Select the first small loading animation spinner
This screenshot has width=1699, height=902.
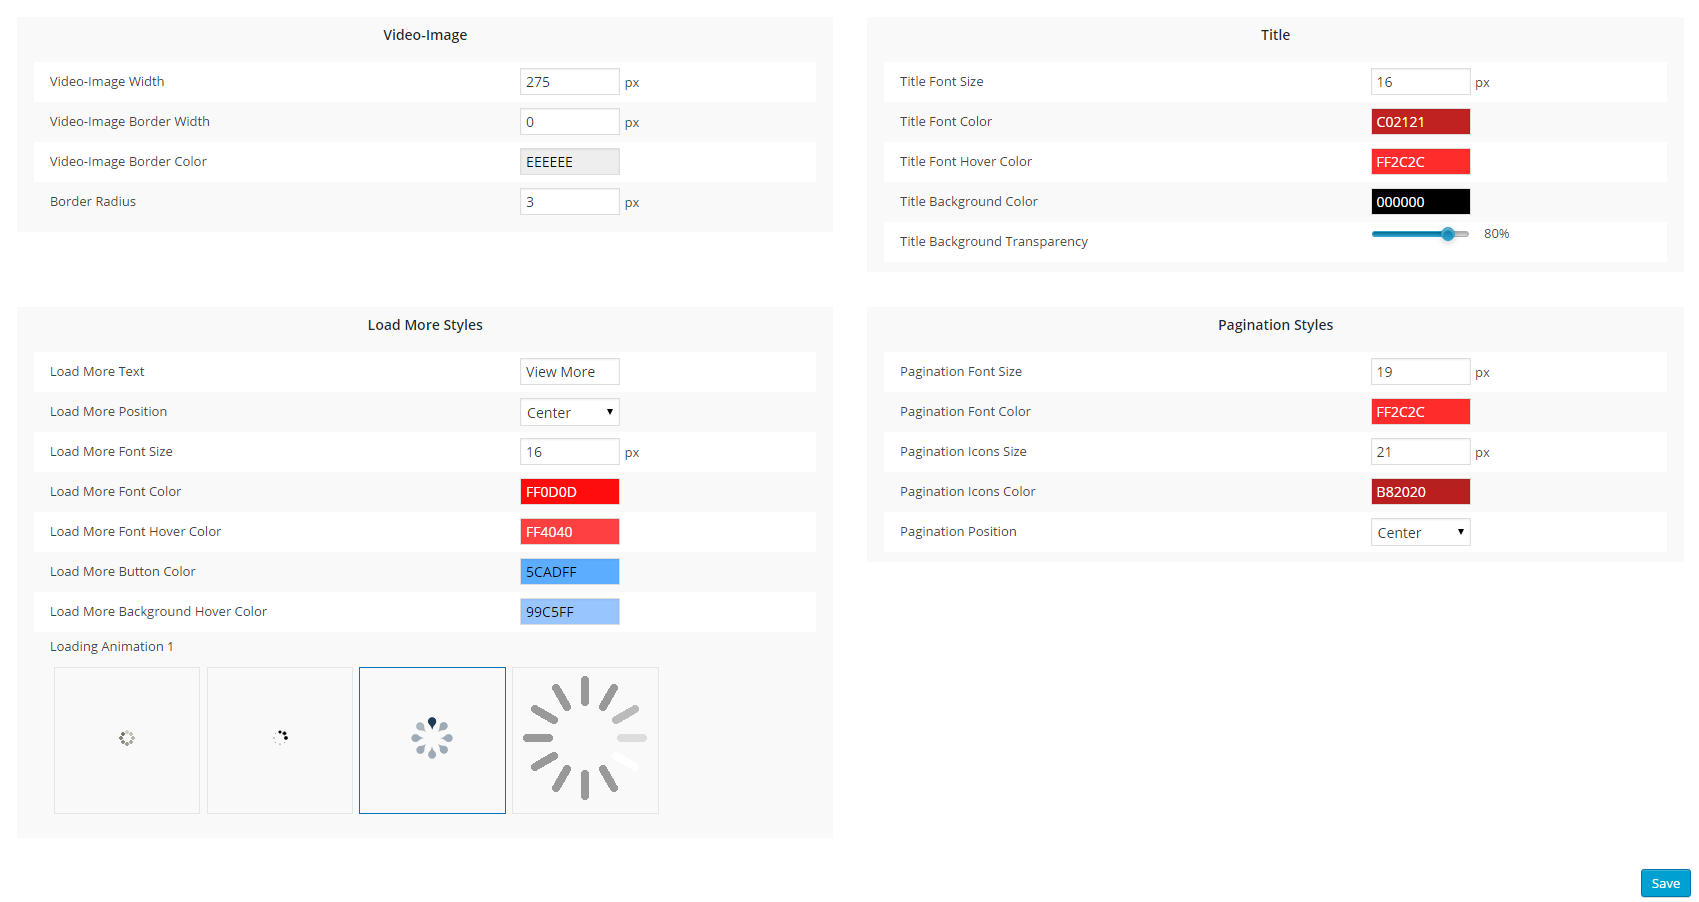127,740
